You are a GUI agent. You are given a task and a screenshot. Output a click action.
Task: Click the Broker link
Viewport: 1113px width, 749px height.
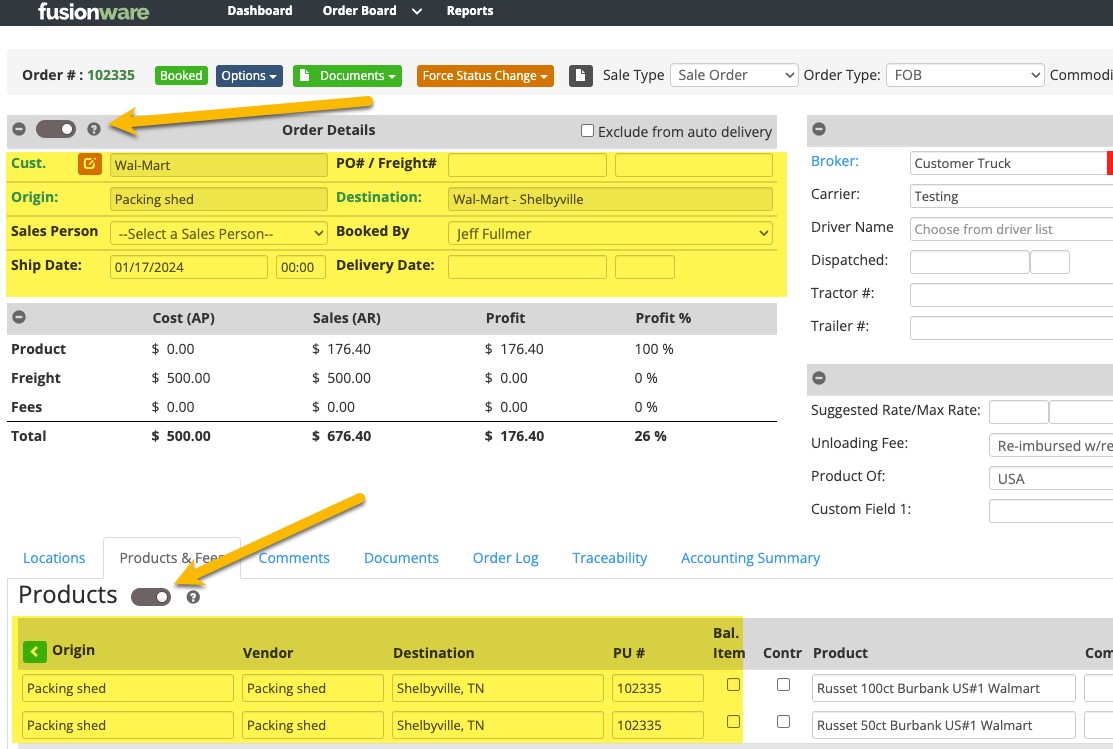pyautogui.click(x=834, y=160)
